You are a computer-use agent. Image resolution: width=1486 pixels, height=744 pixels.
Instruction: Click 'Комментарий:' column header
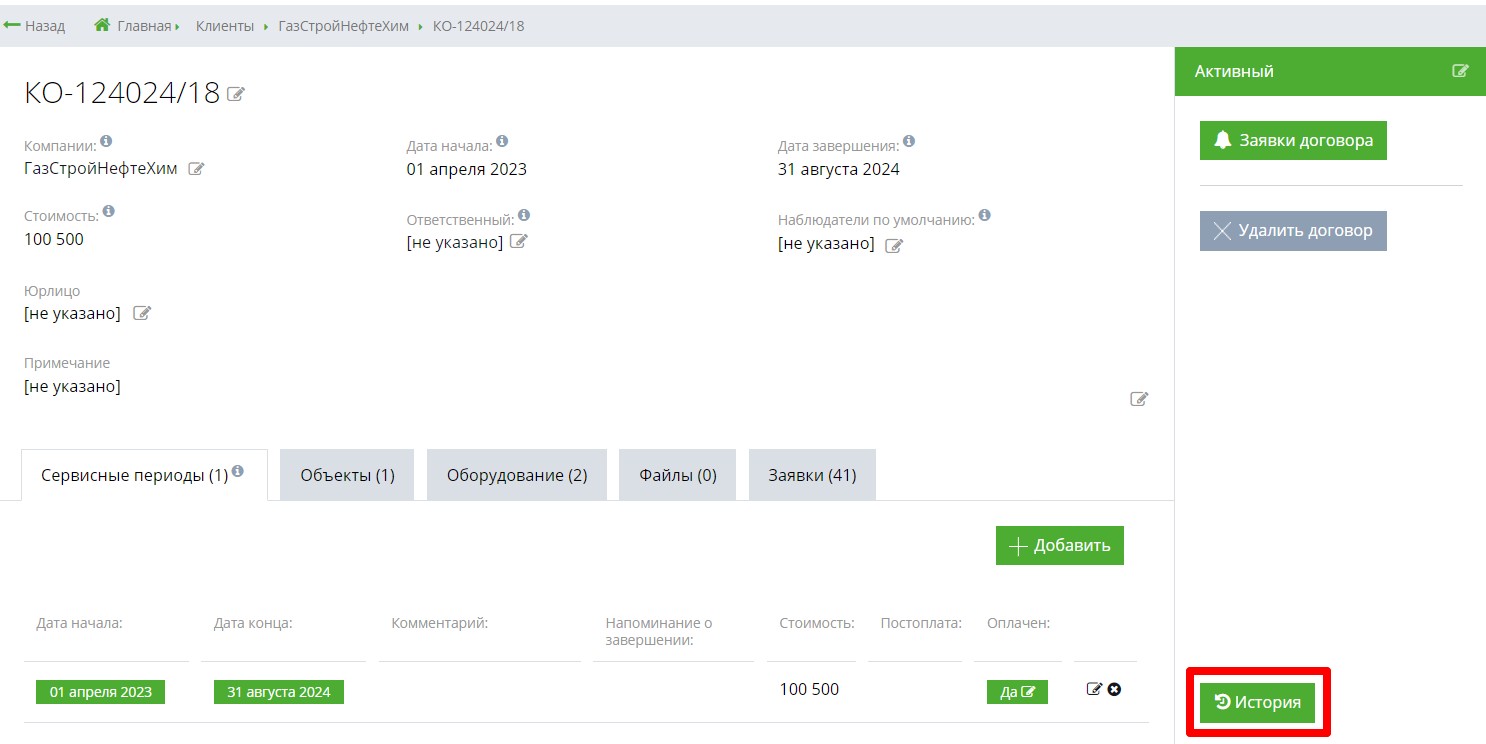pyautogui.click(x=440, y=623)
